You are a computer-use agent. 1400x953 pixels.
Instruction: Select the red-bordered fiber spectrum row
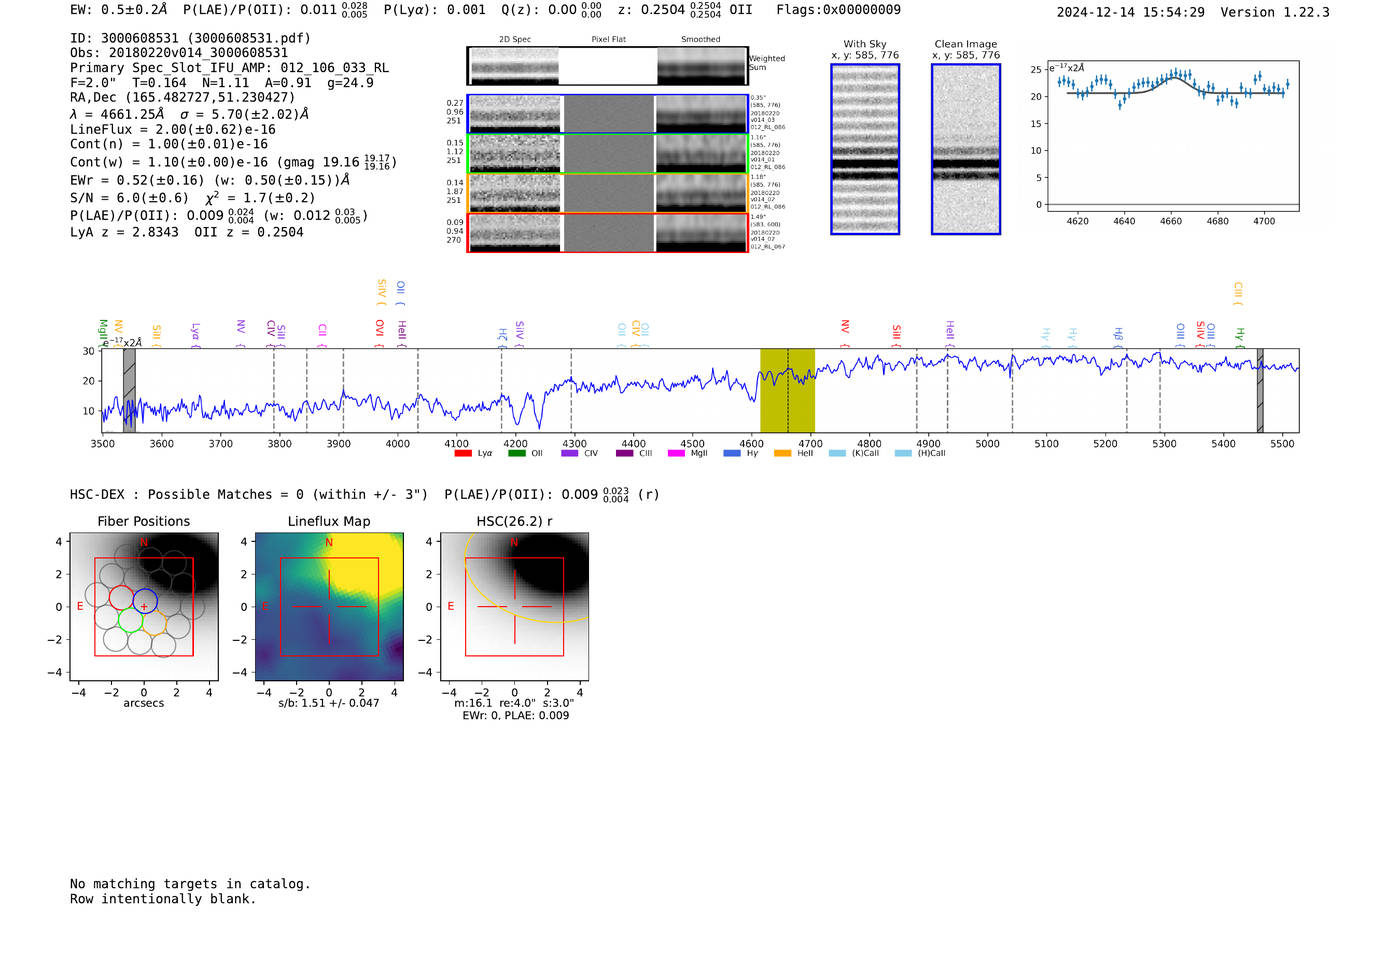(x=607, y=233)
